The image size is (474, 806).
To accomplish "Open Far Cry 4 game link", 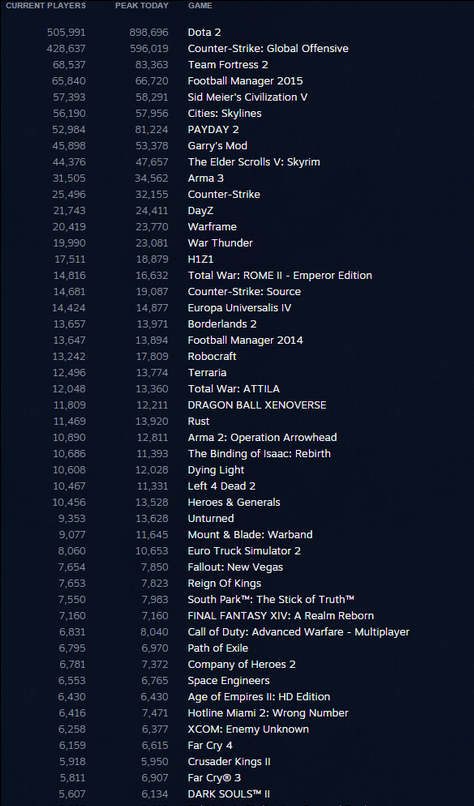I will coord(210,745).
